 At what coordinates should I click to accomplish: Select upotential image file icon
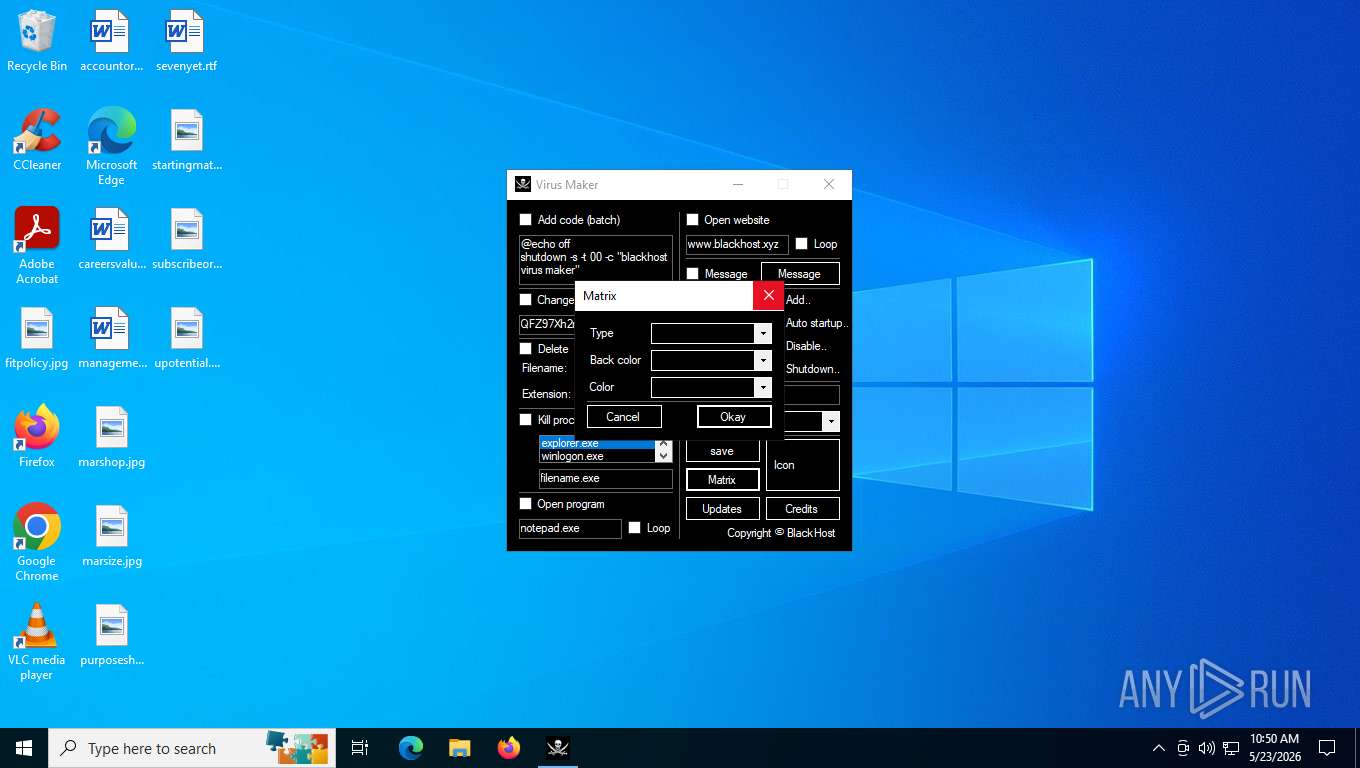pos(186,338)
